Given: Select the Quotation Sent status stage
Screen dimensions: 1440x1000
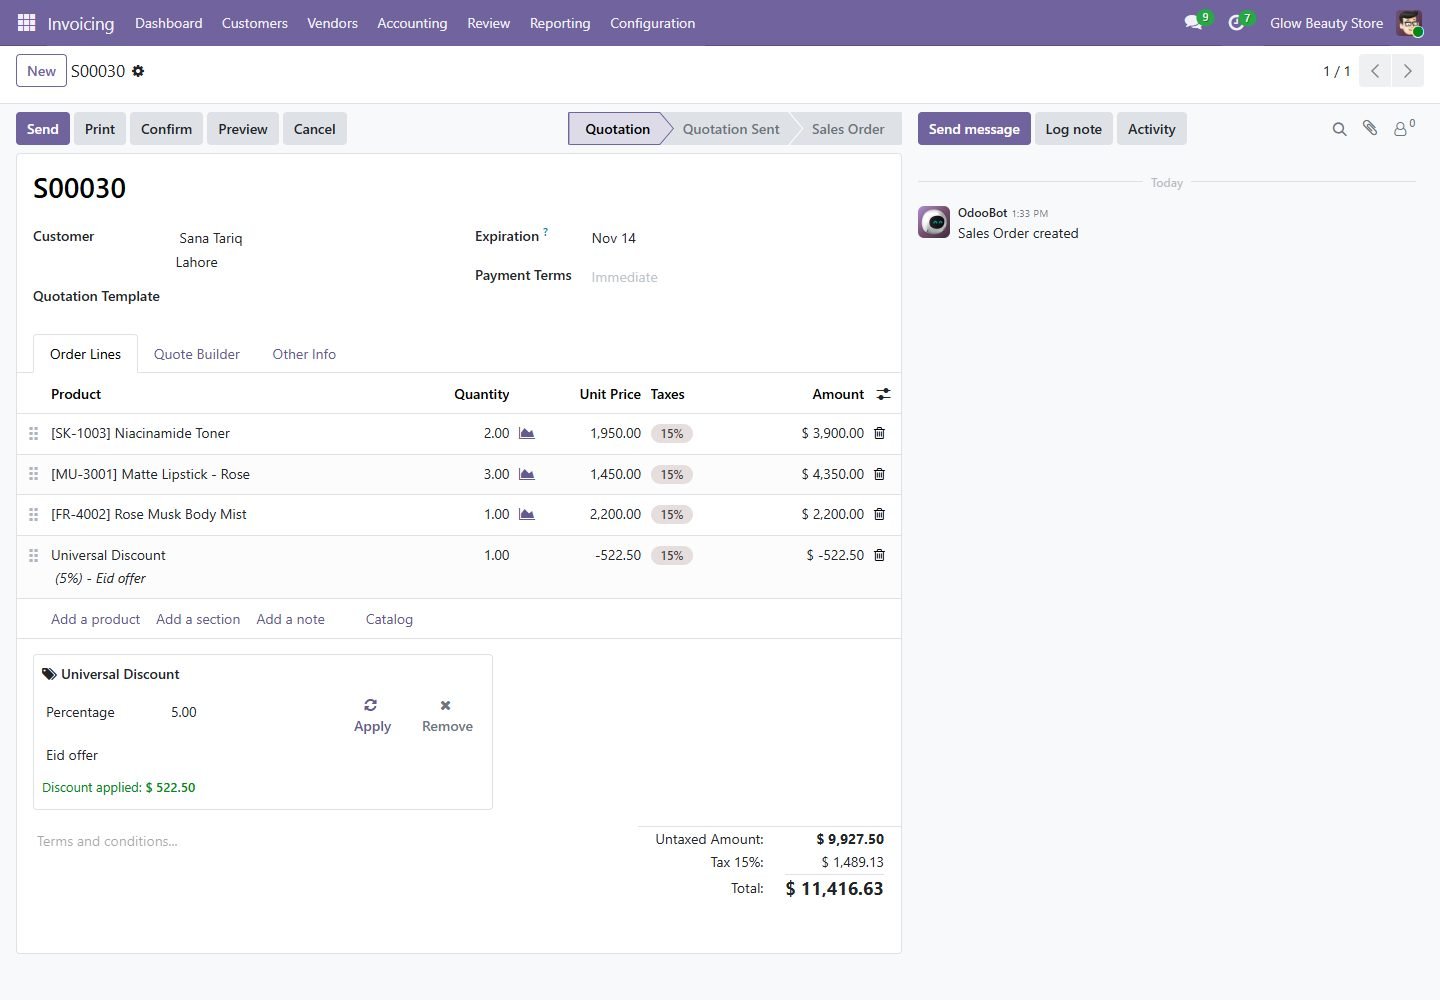Looking at the screenshot, I should coord(731,129).
